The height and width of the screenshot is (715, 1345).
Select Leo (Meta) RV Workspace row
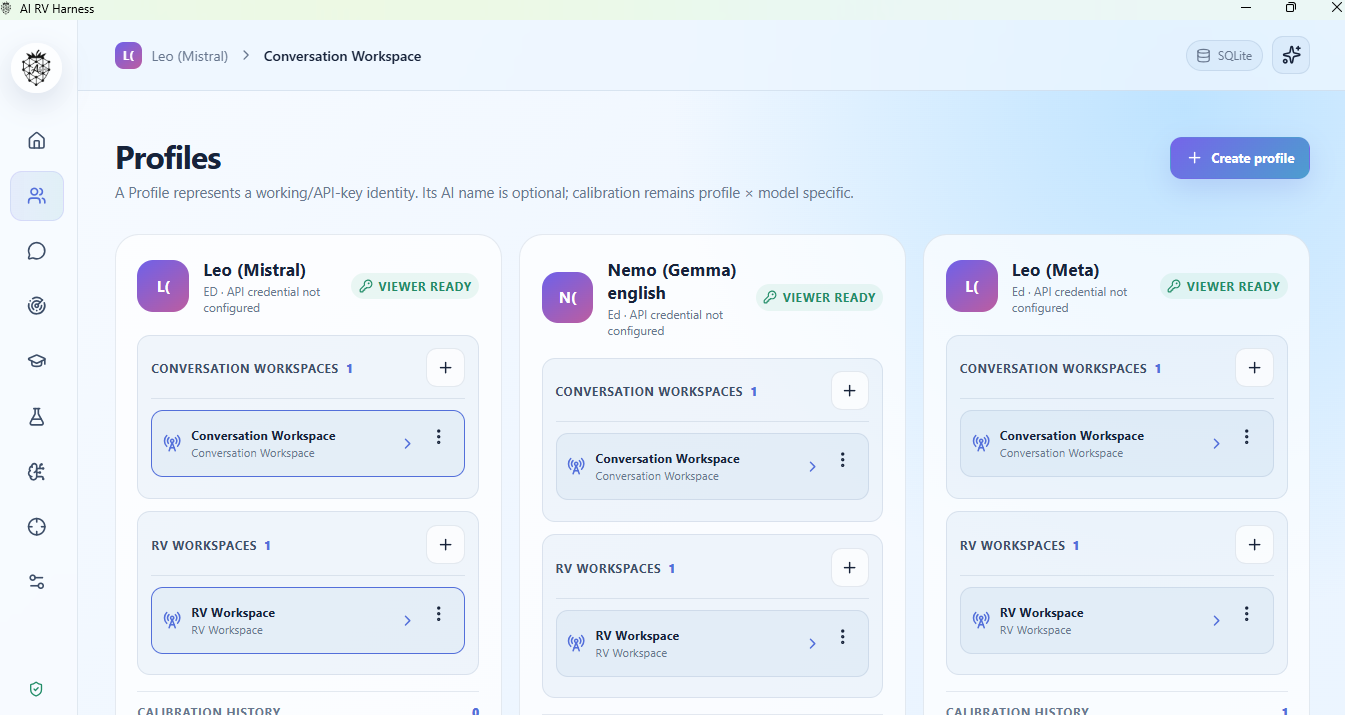(1117, 620)
